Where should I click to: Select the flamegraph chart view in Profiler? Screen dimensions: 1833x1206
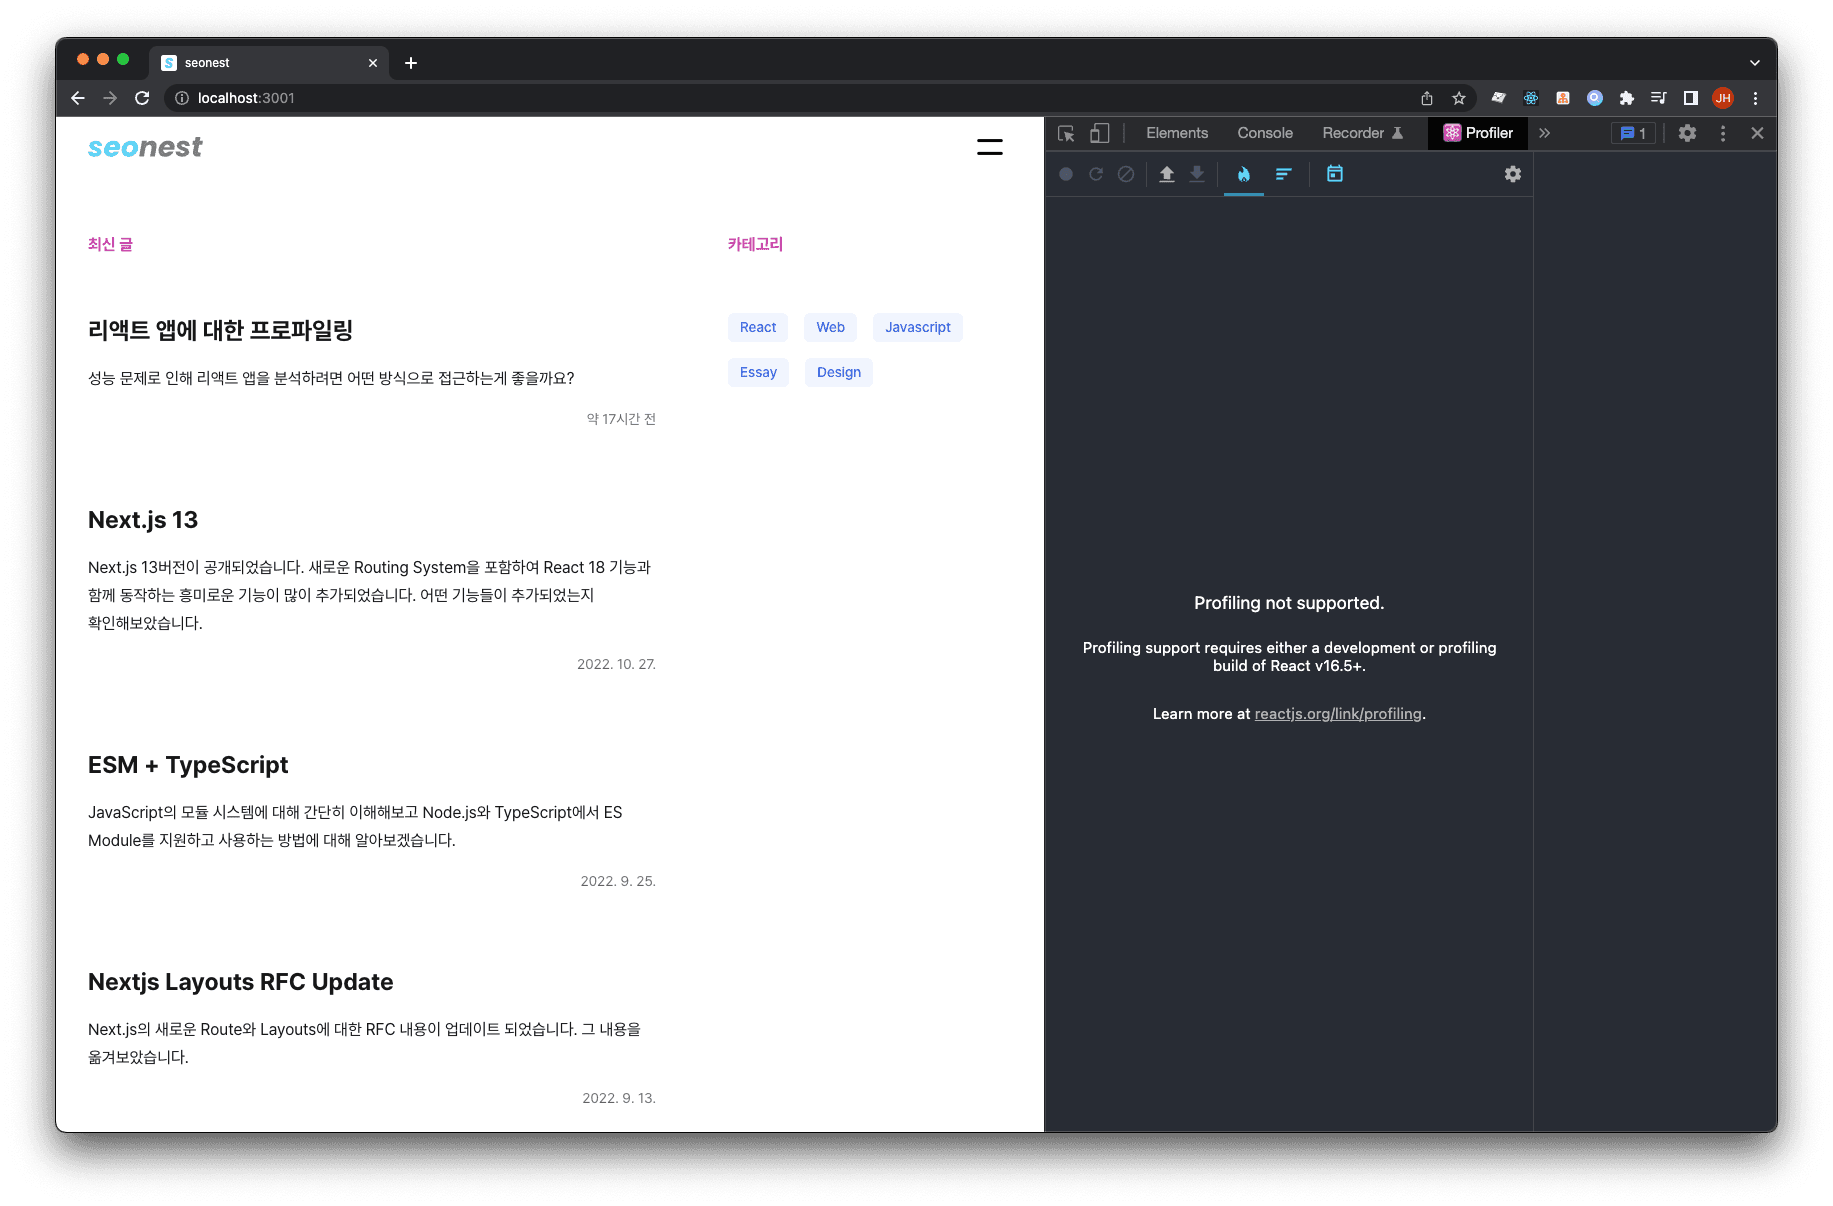(x=1243, y=174)
